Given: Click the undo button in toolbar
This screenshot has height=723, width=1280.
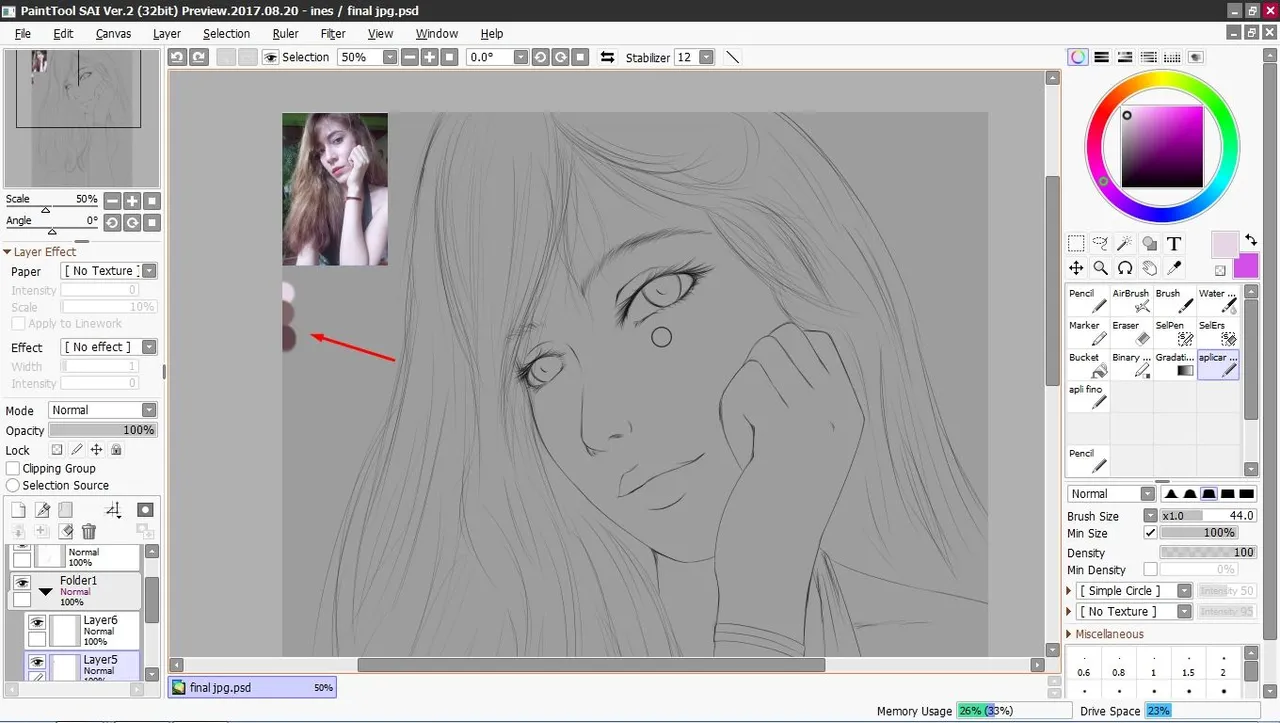Looking at the screenshot, I should point(177,58).
